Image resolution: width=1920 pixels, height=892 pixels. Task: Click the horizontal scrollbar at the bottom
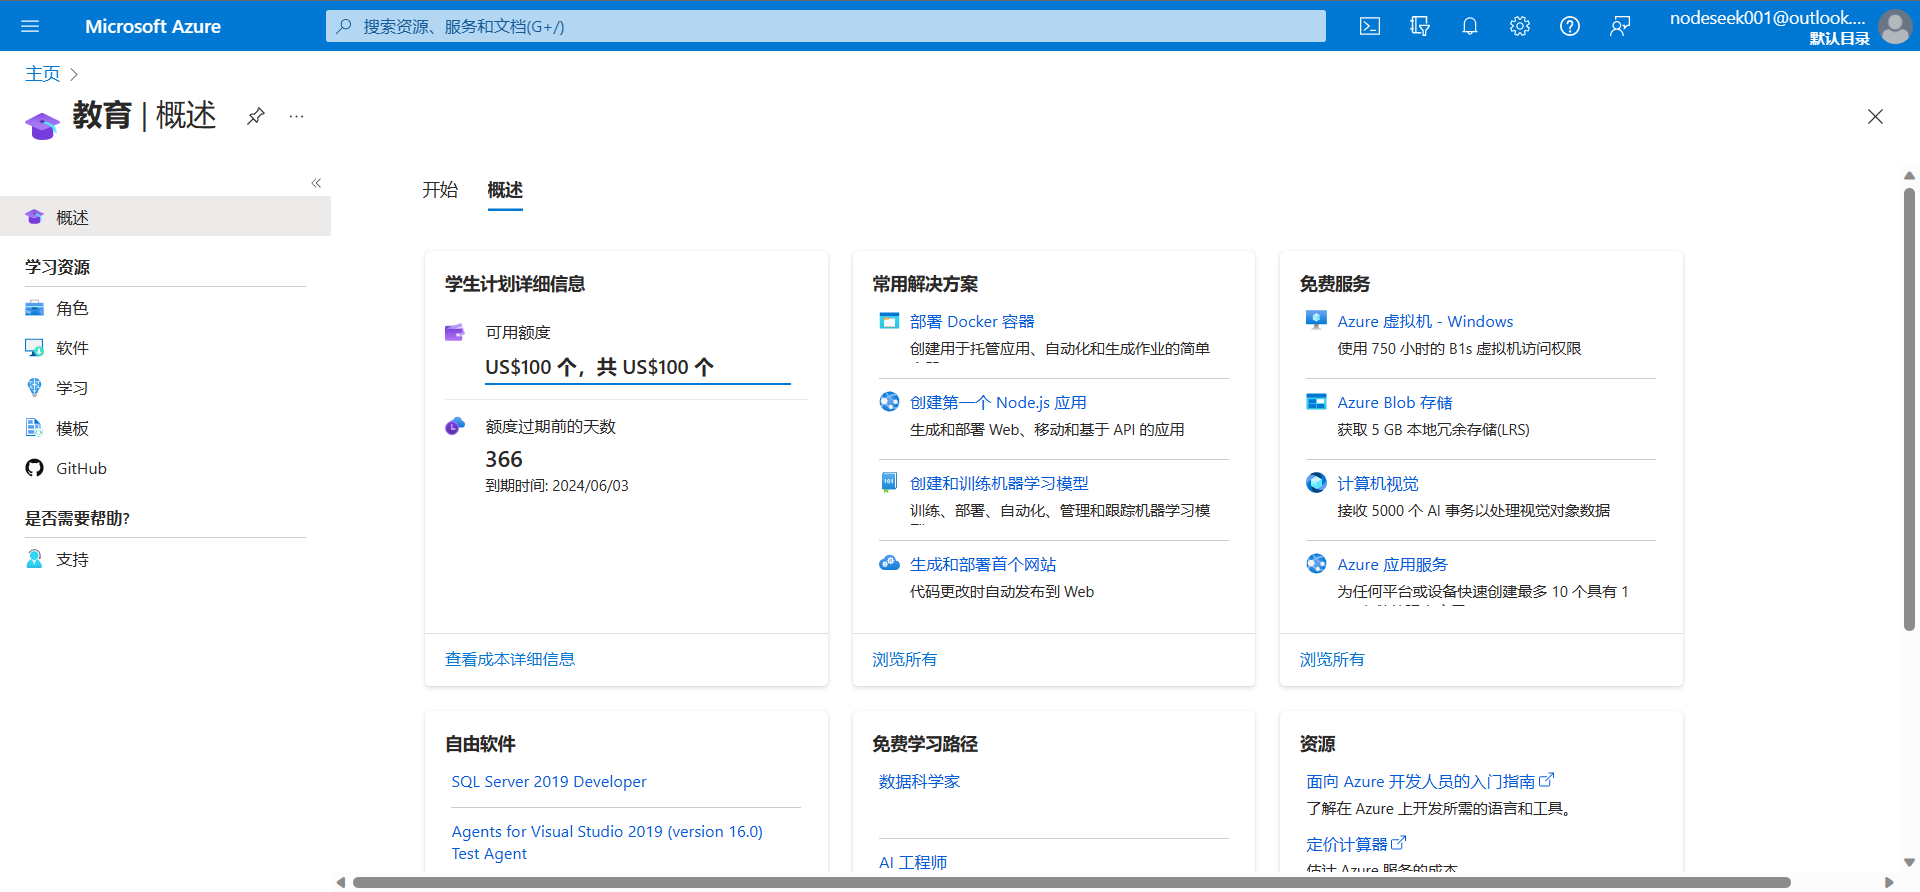(1071, 882)
